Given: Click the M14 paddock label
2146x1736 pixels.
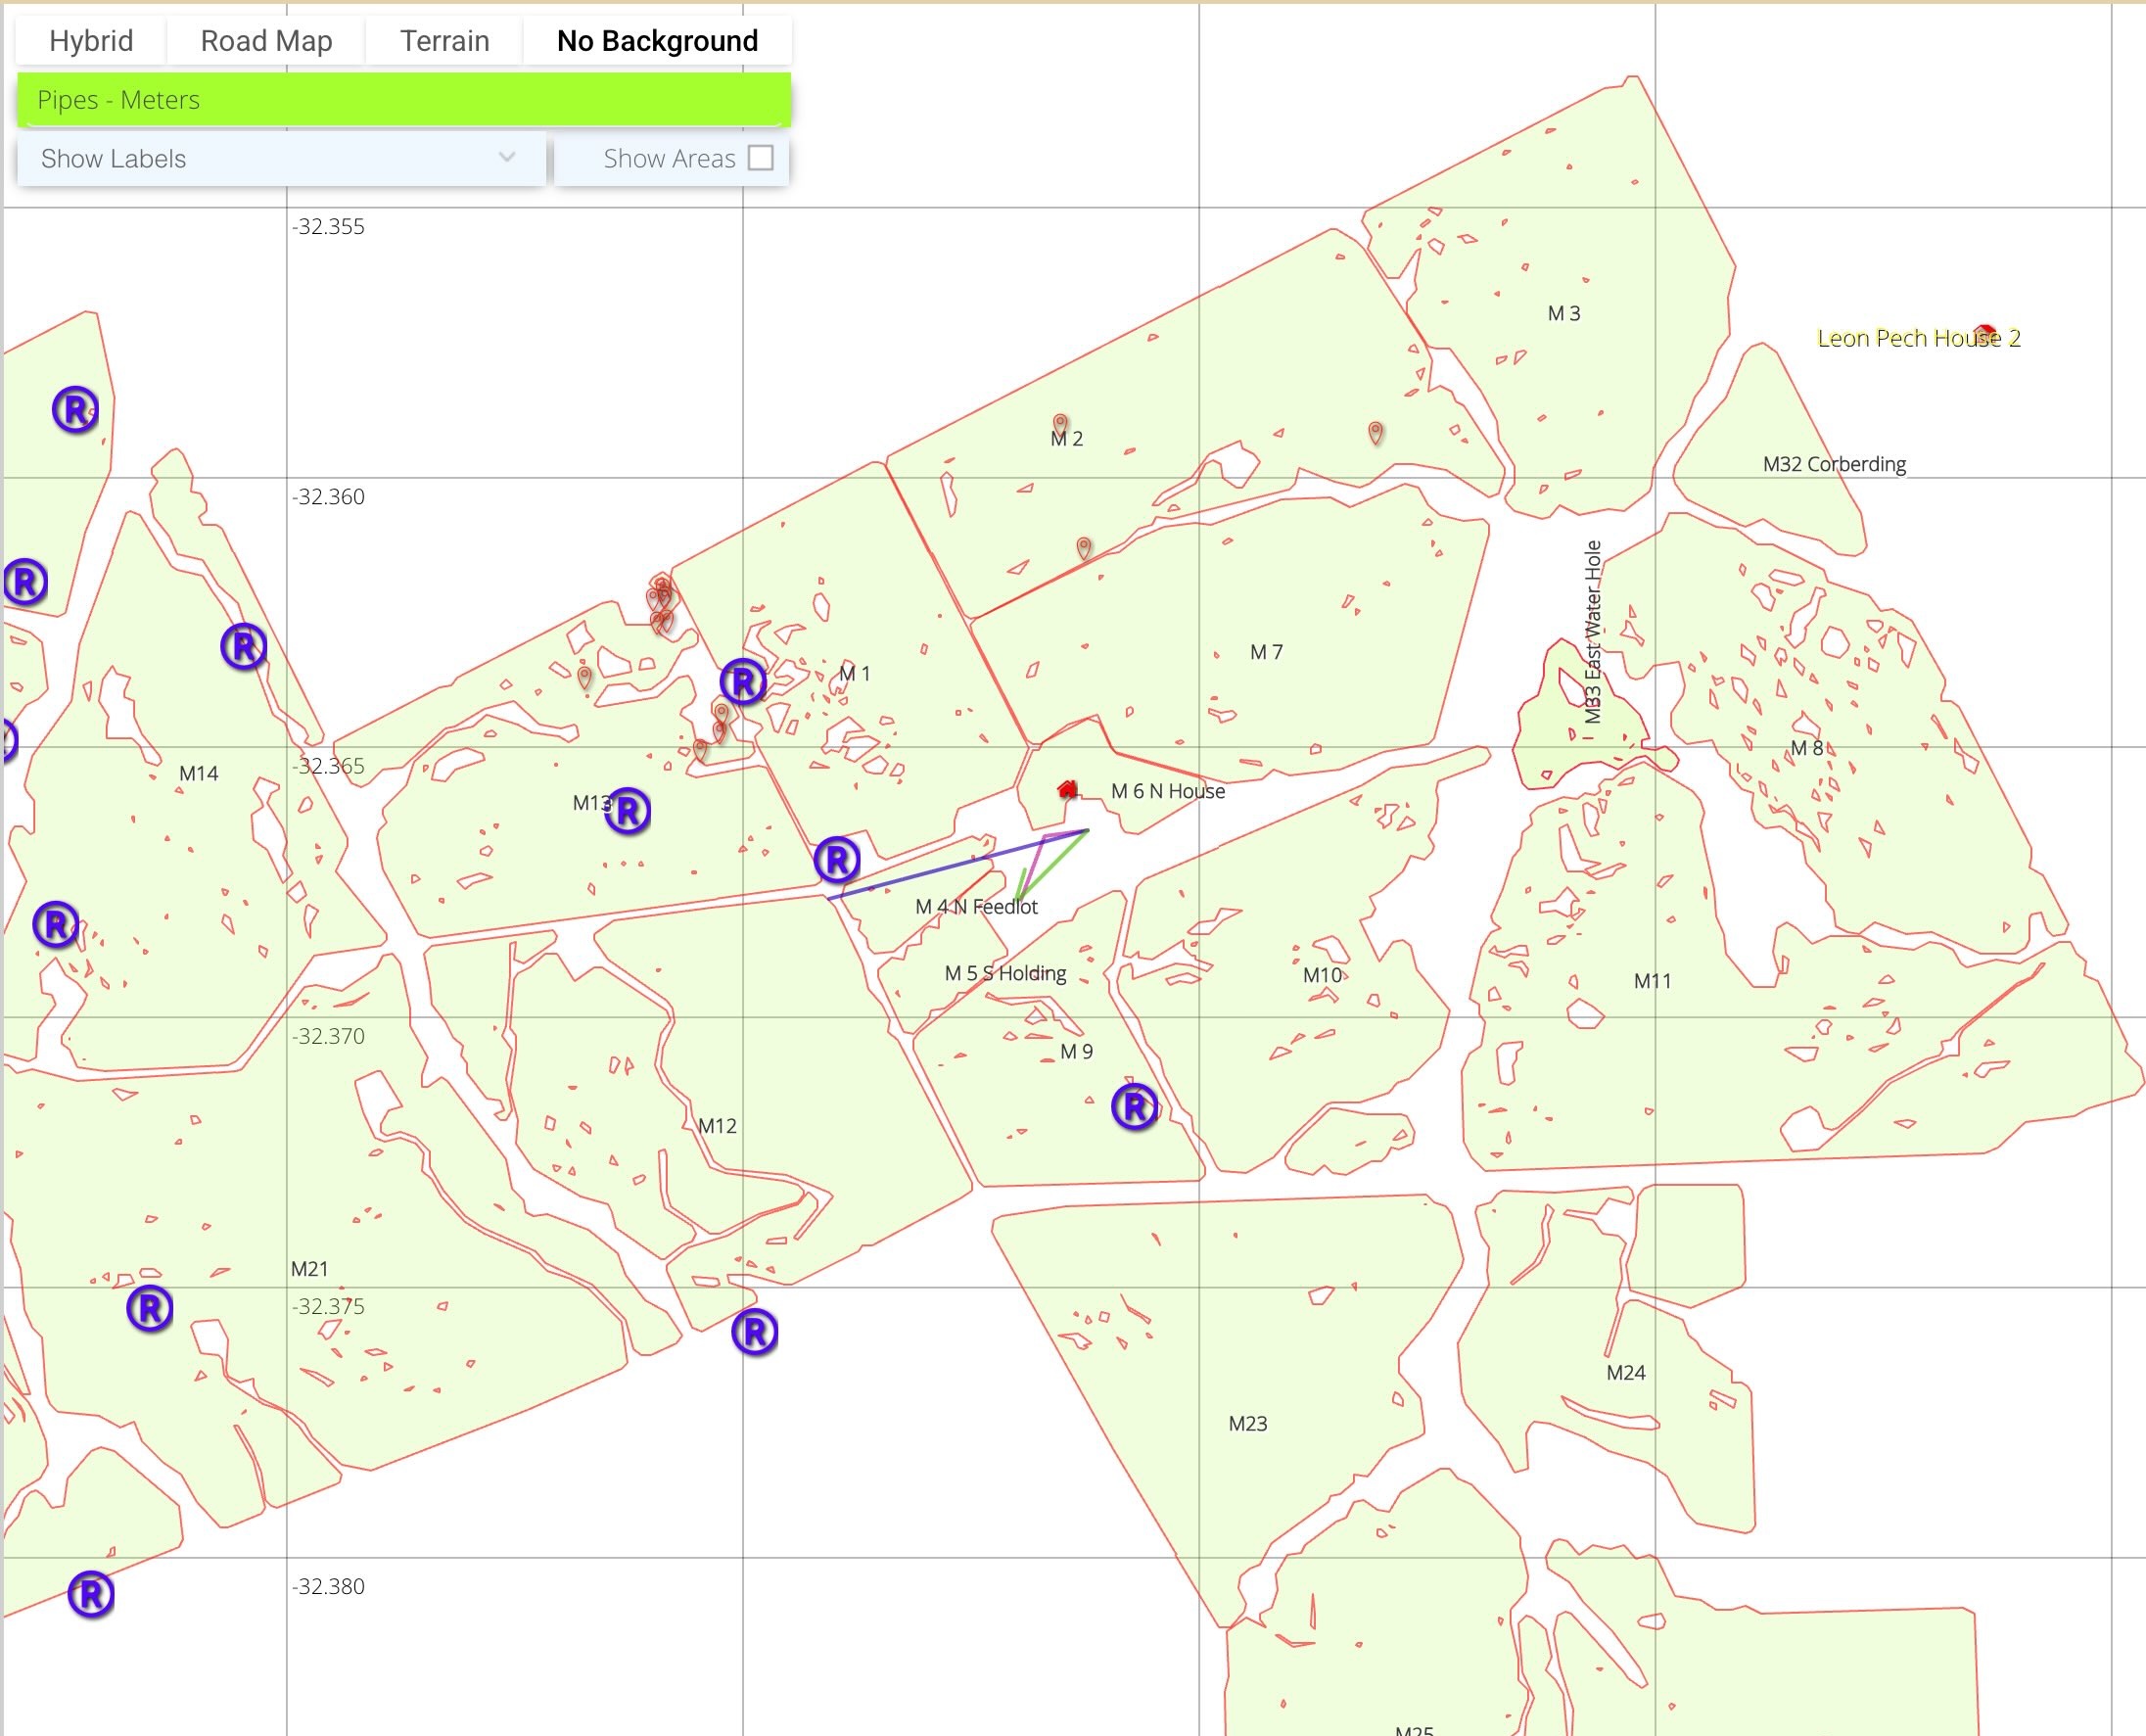Looking at the screenshot, I should tap(198, 773).
